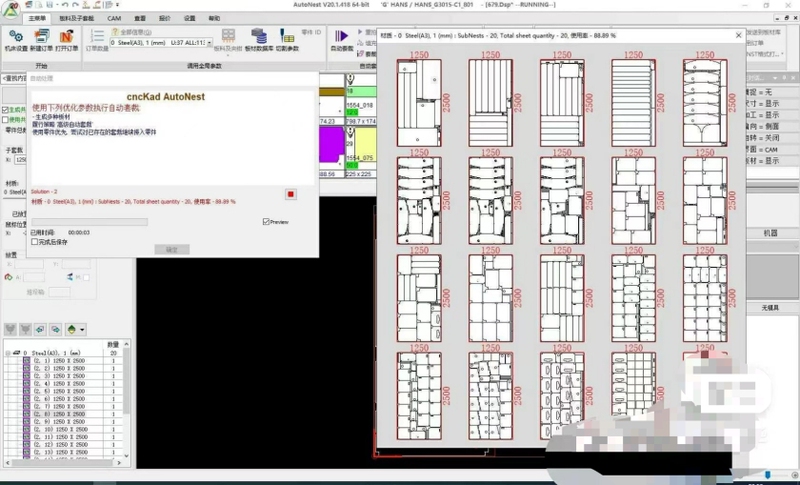Toggle the unchecked green-text checkbox in left panel
This screenshot has width=800, height=485.
point(5,120)
